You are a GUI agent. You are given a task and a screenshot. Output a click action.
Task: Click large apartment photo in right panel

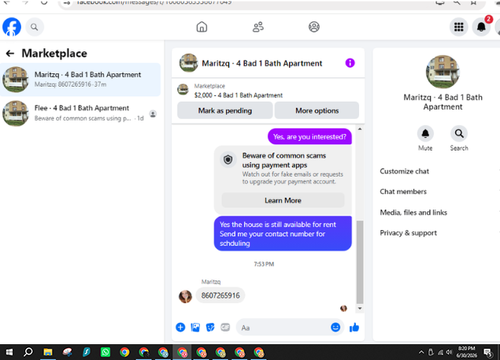click(443, 72)
